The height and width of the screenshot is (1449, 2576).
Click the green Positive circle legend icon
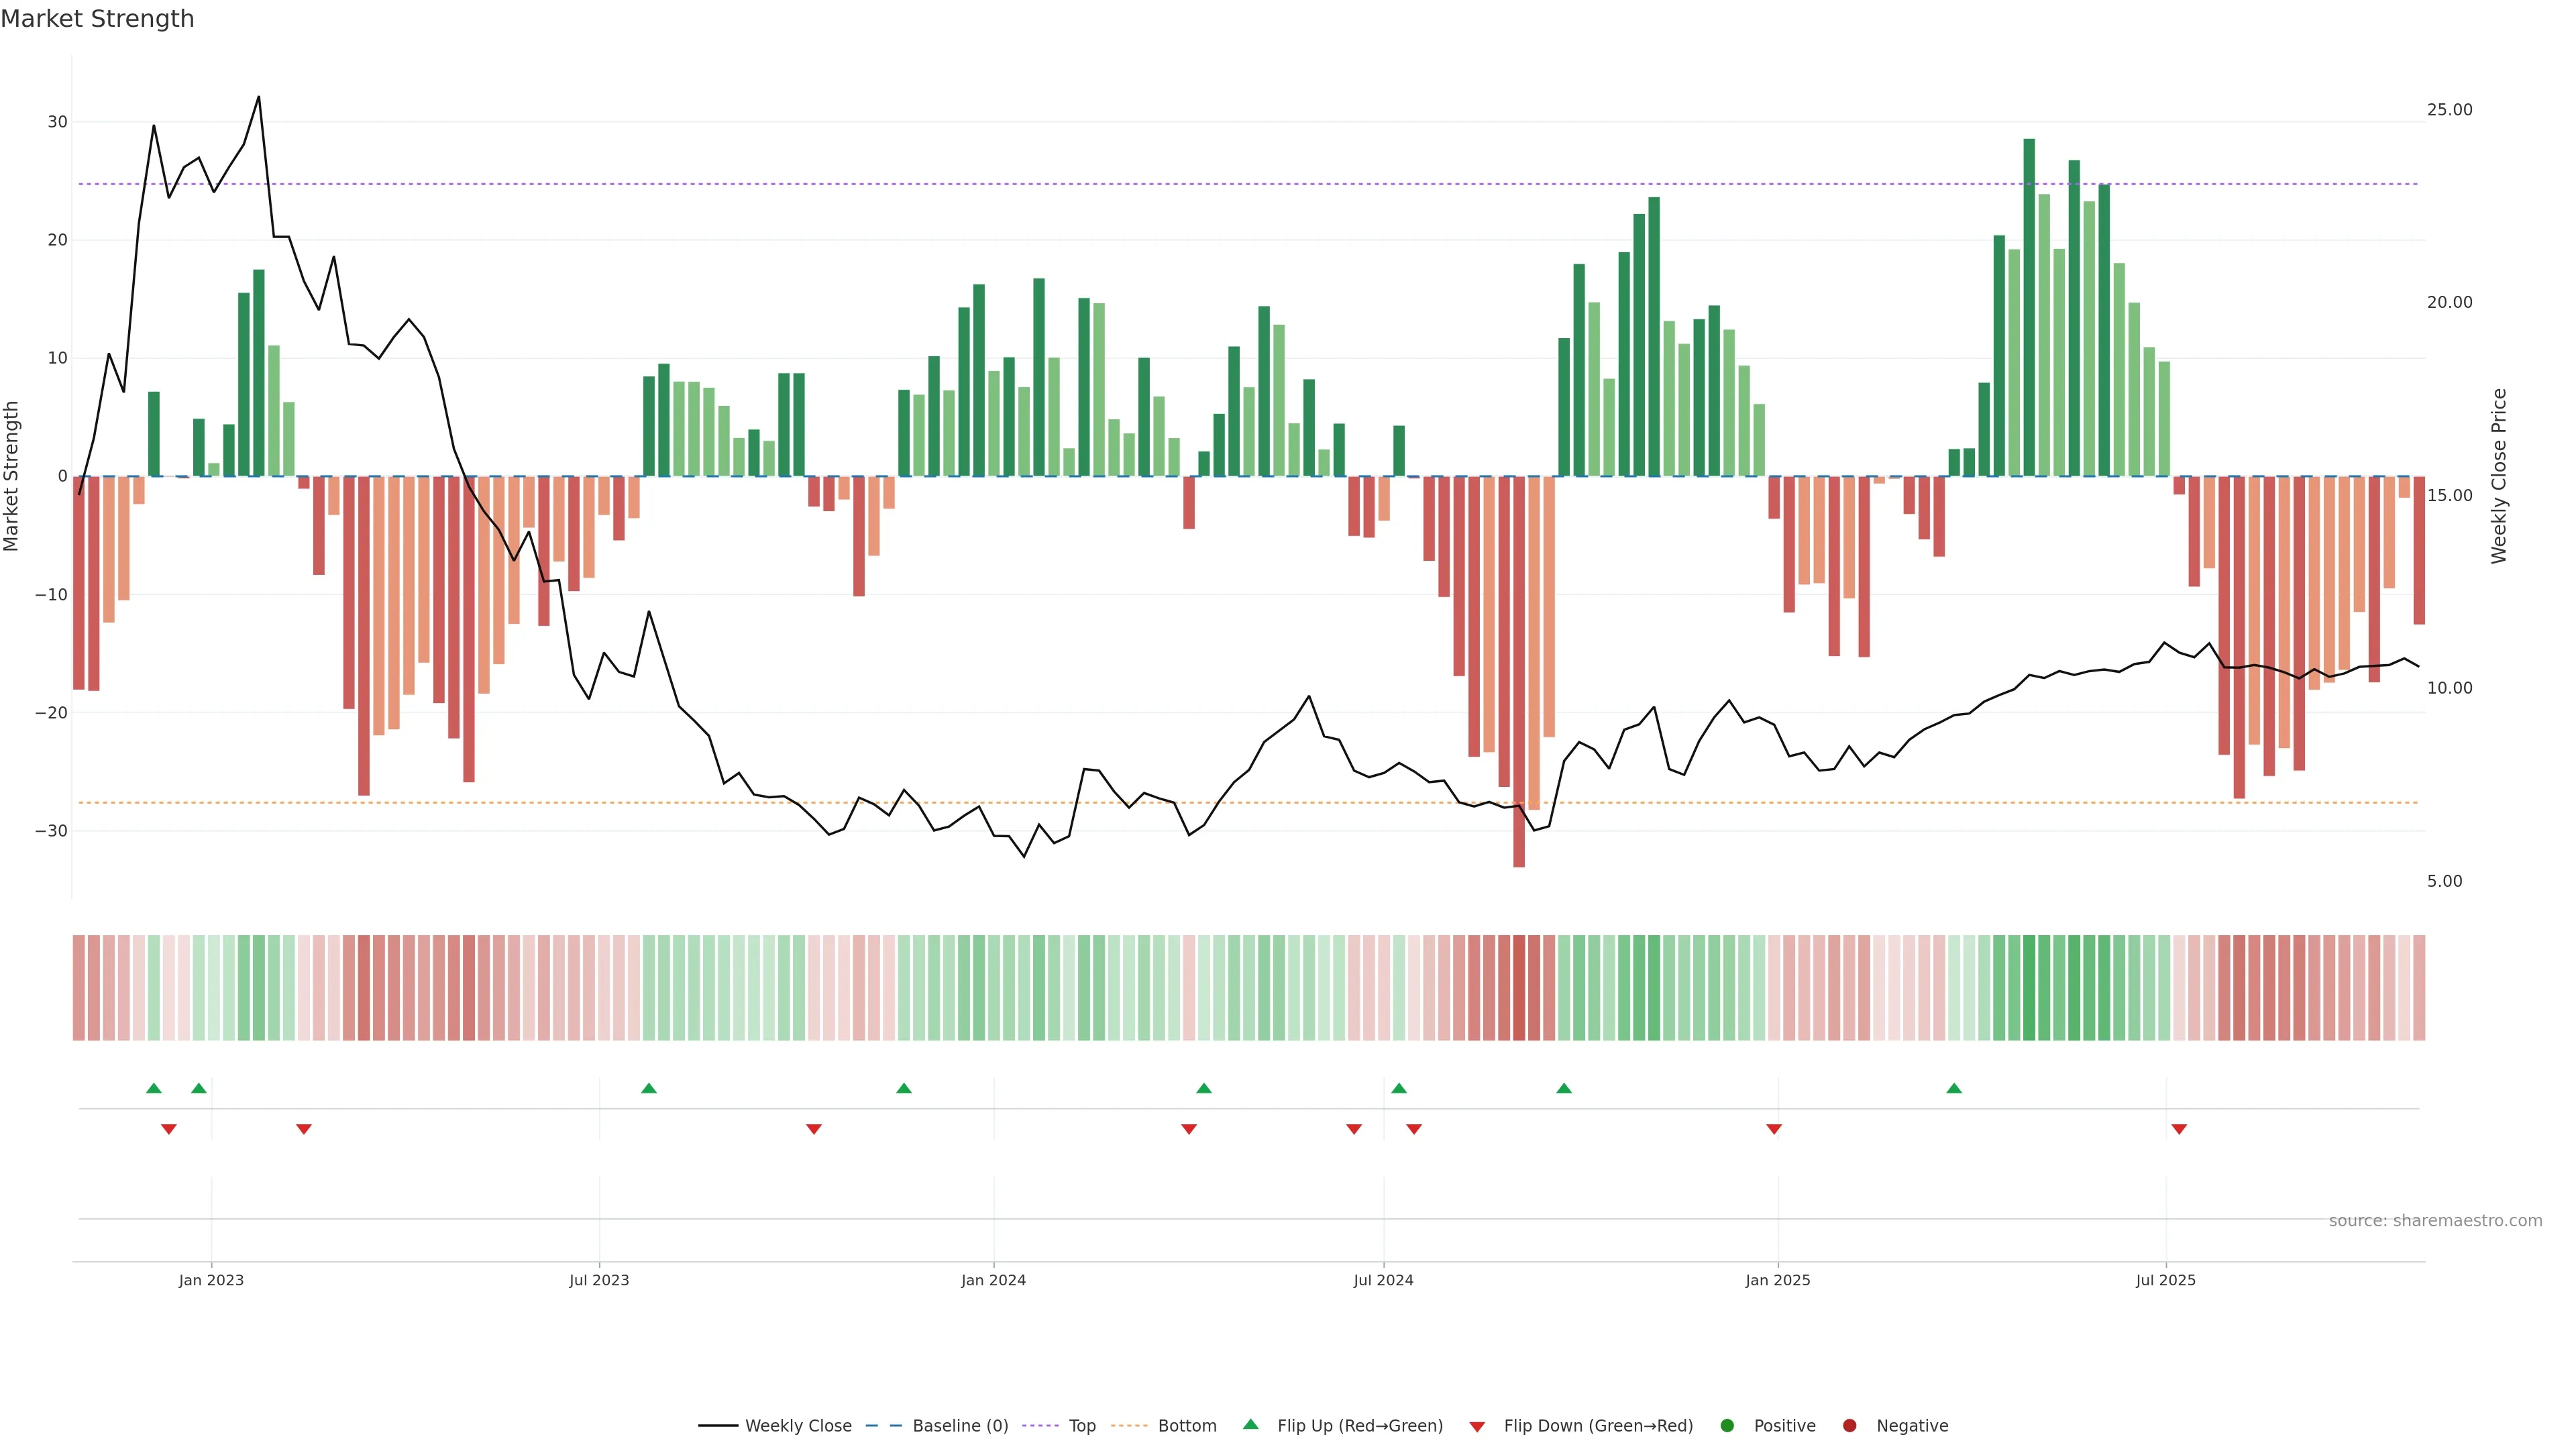pos(1727,1425)
